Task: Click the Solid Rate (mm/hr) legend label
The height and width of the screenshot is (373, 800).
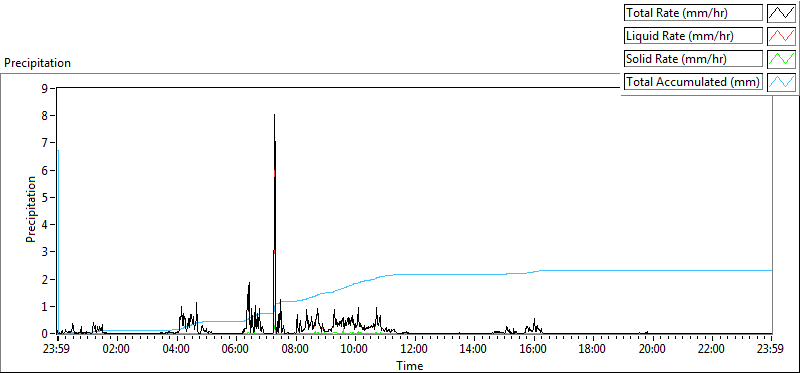Action: pos(694,59)
